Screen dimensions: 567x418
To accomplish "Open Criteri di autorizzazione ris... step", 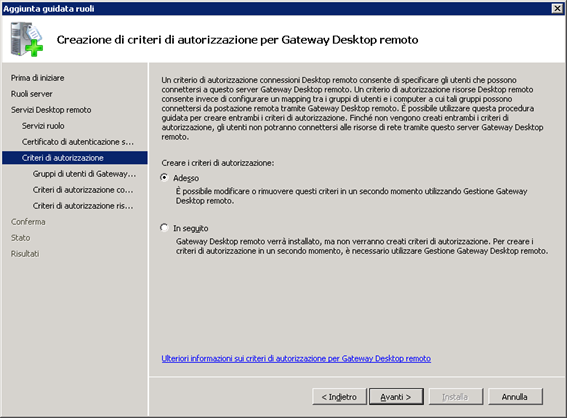I will click(83, 206).
